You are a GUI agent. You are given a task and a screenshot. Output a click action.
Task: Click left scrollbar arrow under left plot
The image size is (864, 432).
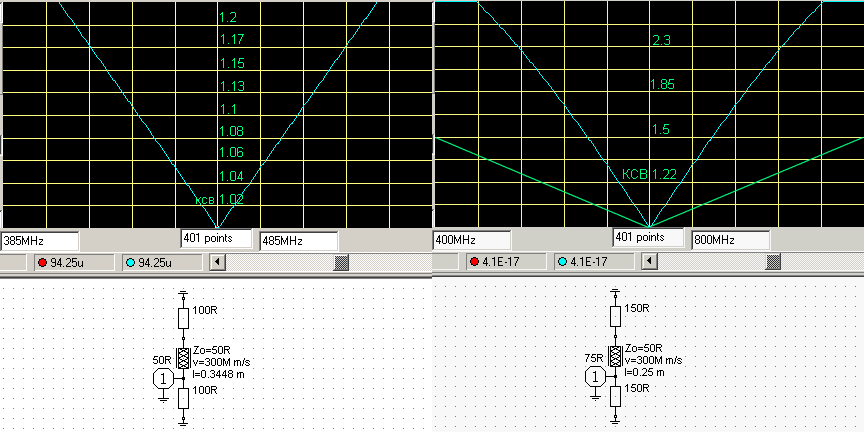[218, 262]
